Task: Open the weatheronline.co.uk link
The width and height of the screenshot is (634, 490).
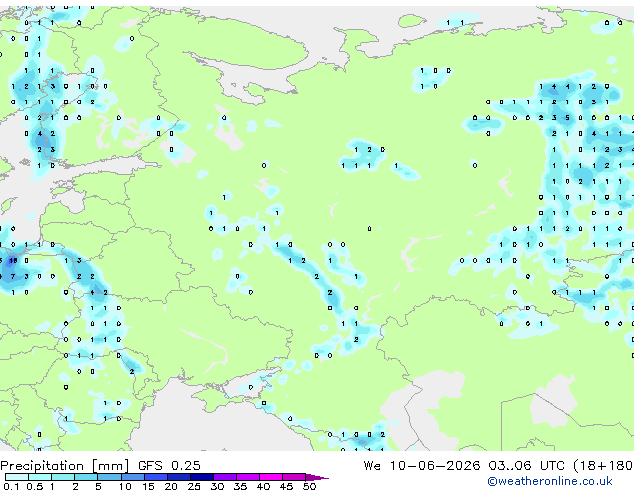Action: point(550,481)
